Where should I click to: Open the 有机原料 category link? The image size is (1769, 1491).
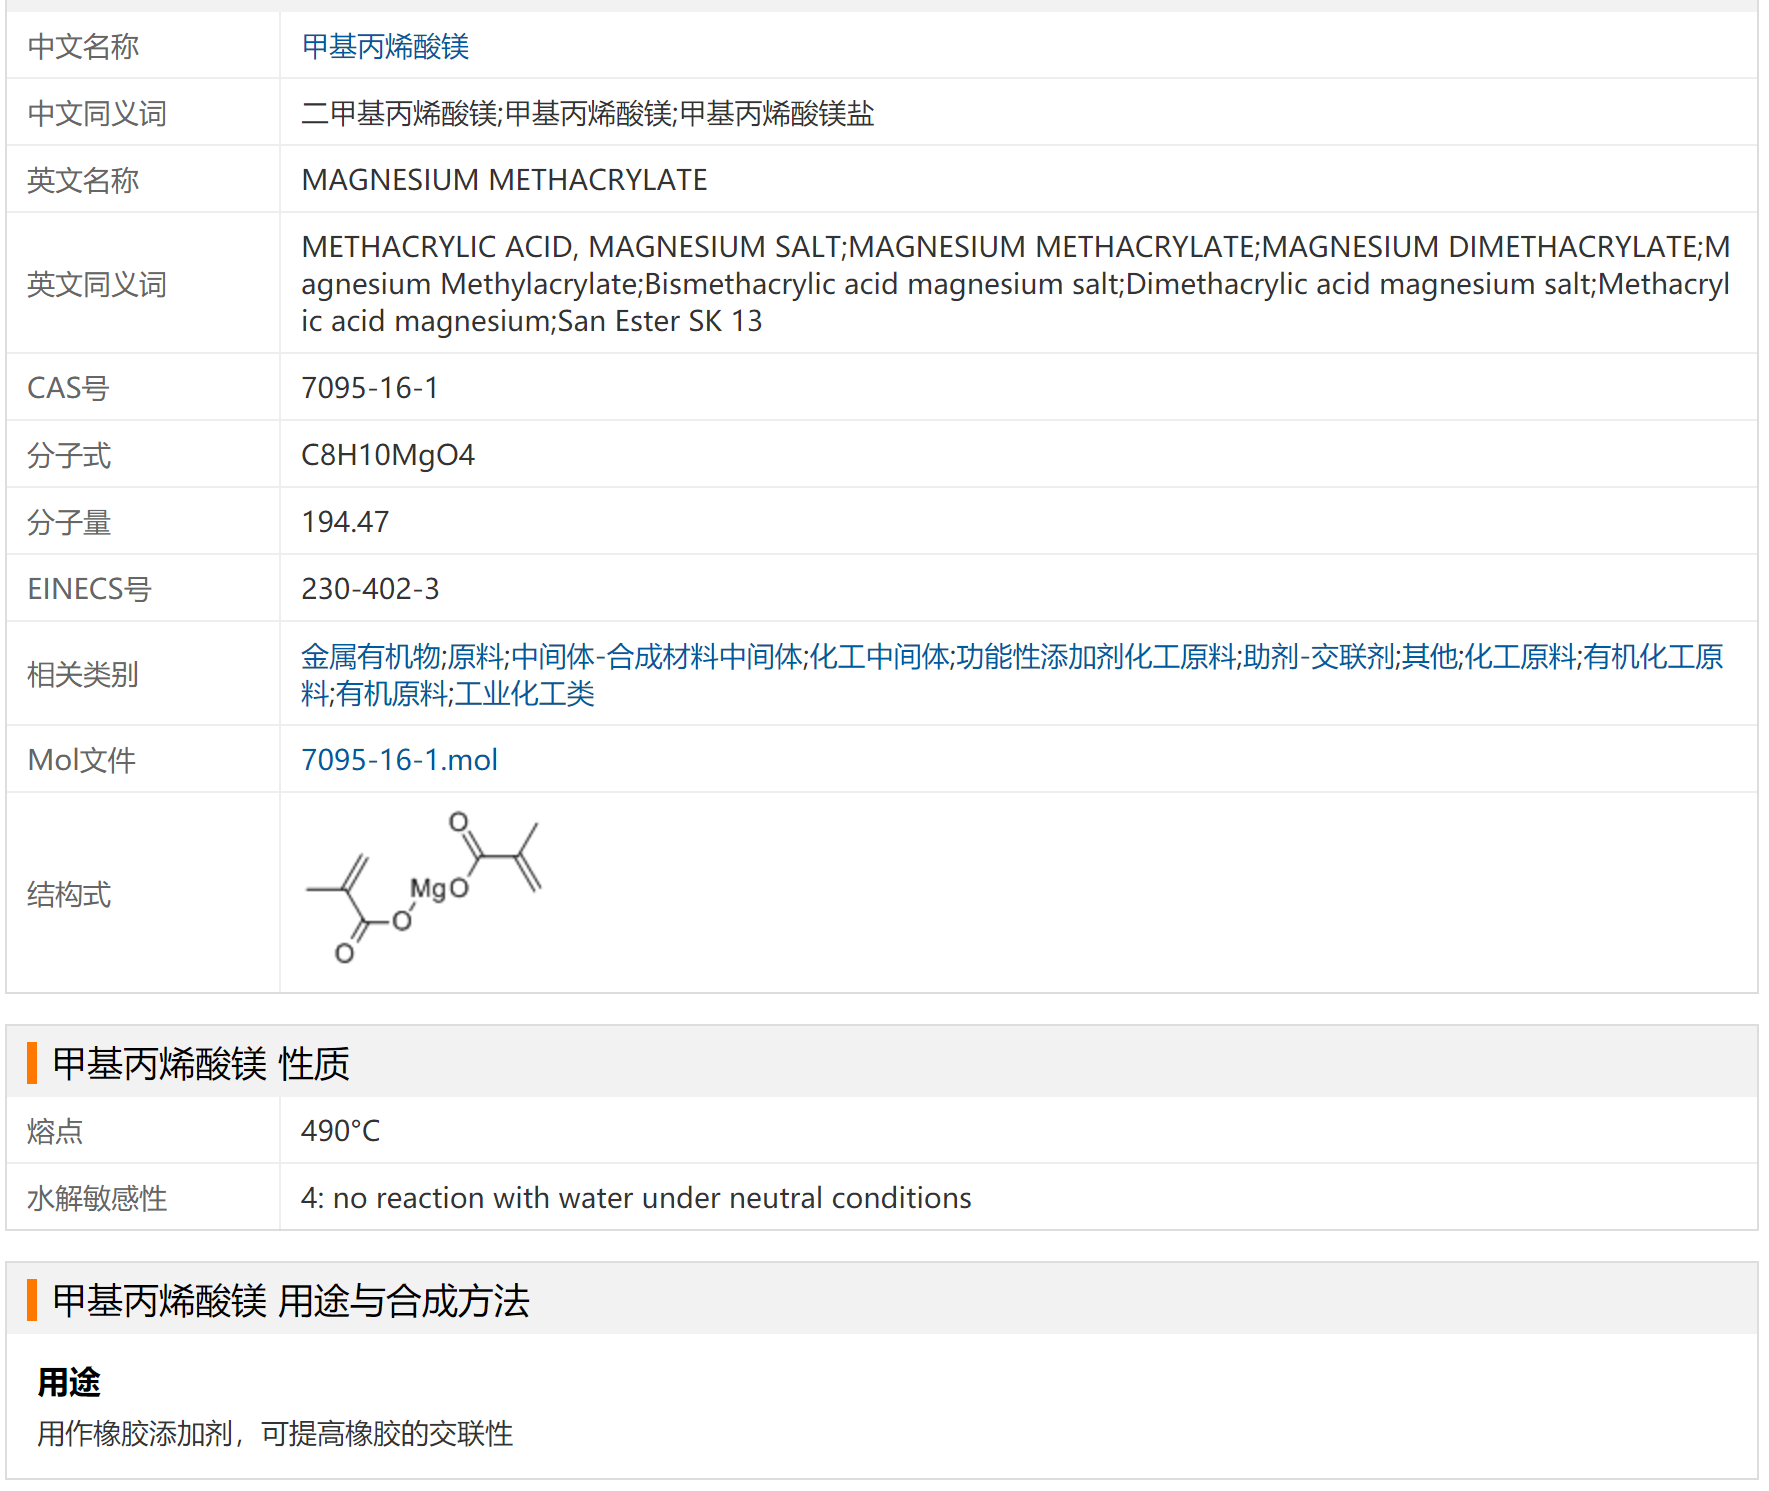391,694
